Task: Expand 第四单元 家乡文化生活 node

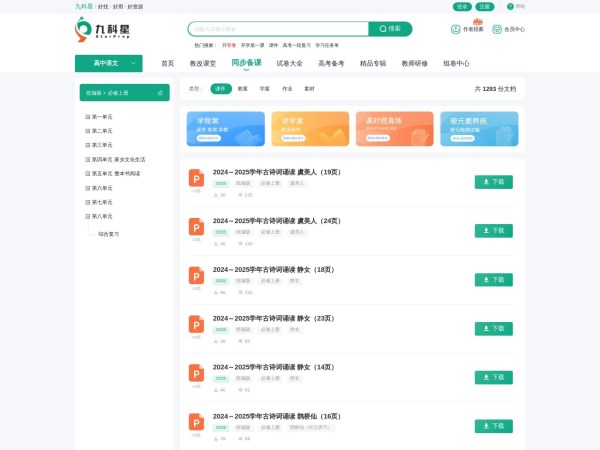Action: point(88,159)
